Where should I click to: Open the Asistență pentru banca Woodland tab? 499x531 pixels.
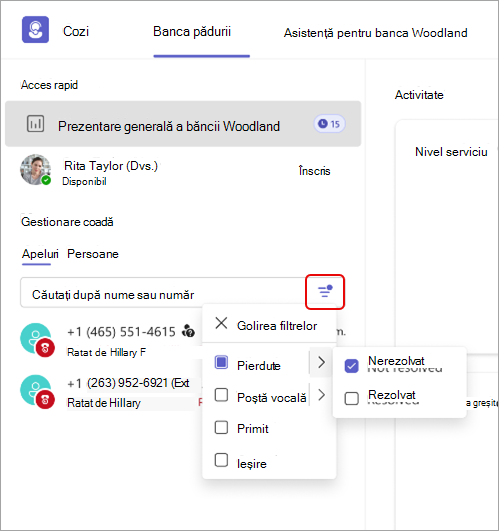(375, 33)
